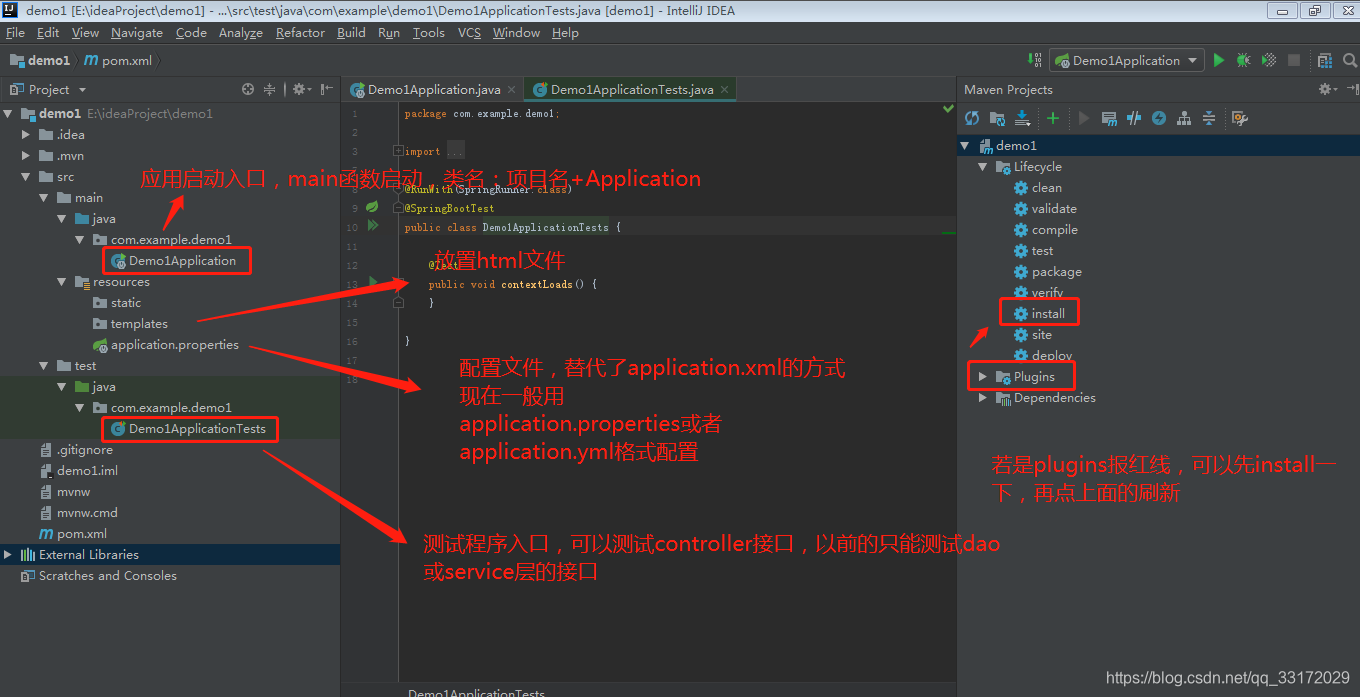Switch to Demo1Application.java tab

[434, 89]
